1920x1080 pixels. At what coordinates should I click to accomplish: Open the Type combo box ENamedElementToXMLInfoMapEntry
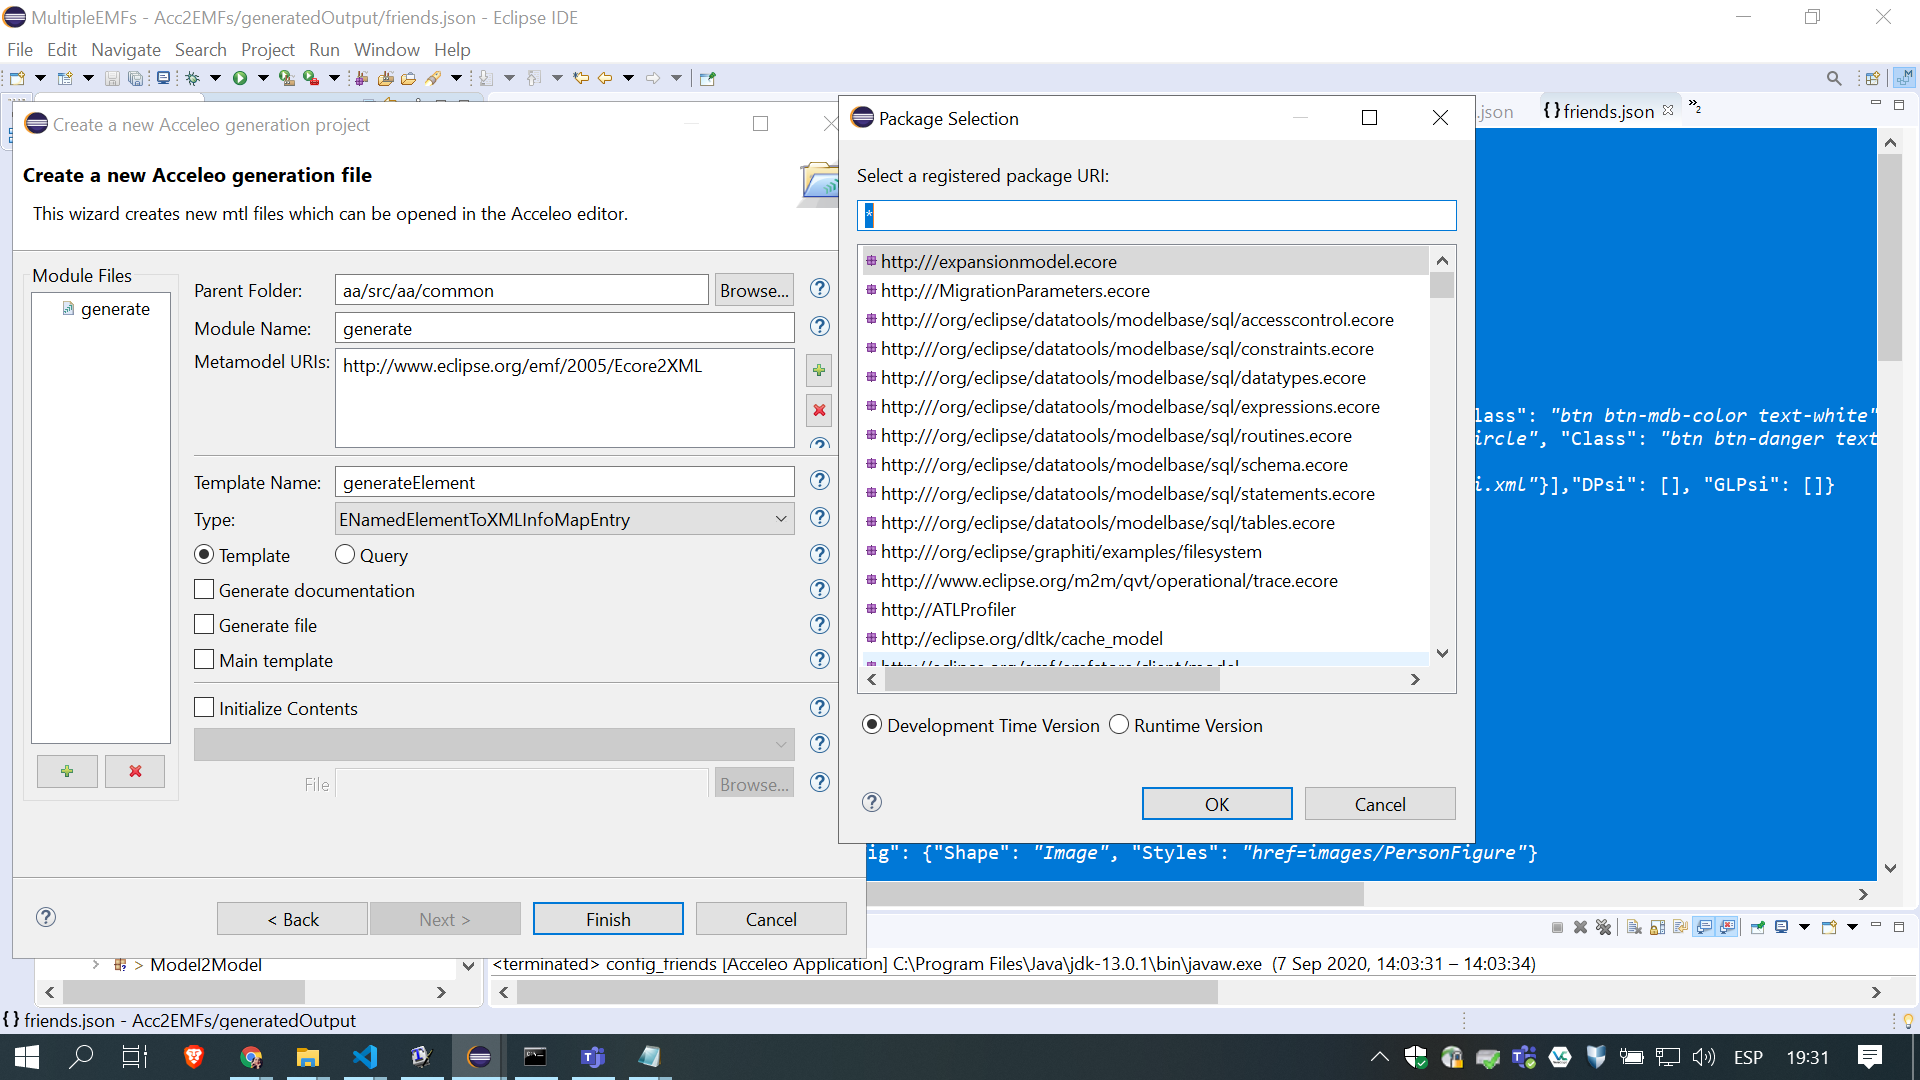(565, 519)
